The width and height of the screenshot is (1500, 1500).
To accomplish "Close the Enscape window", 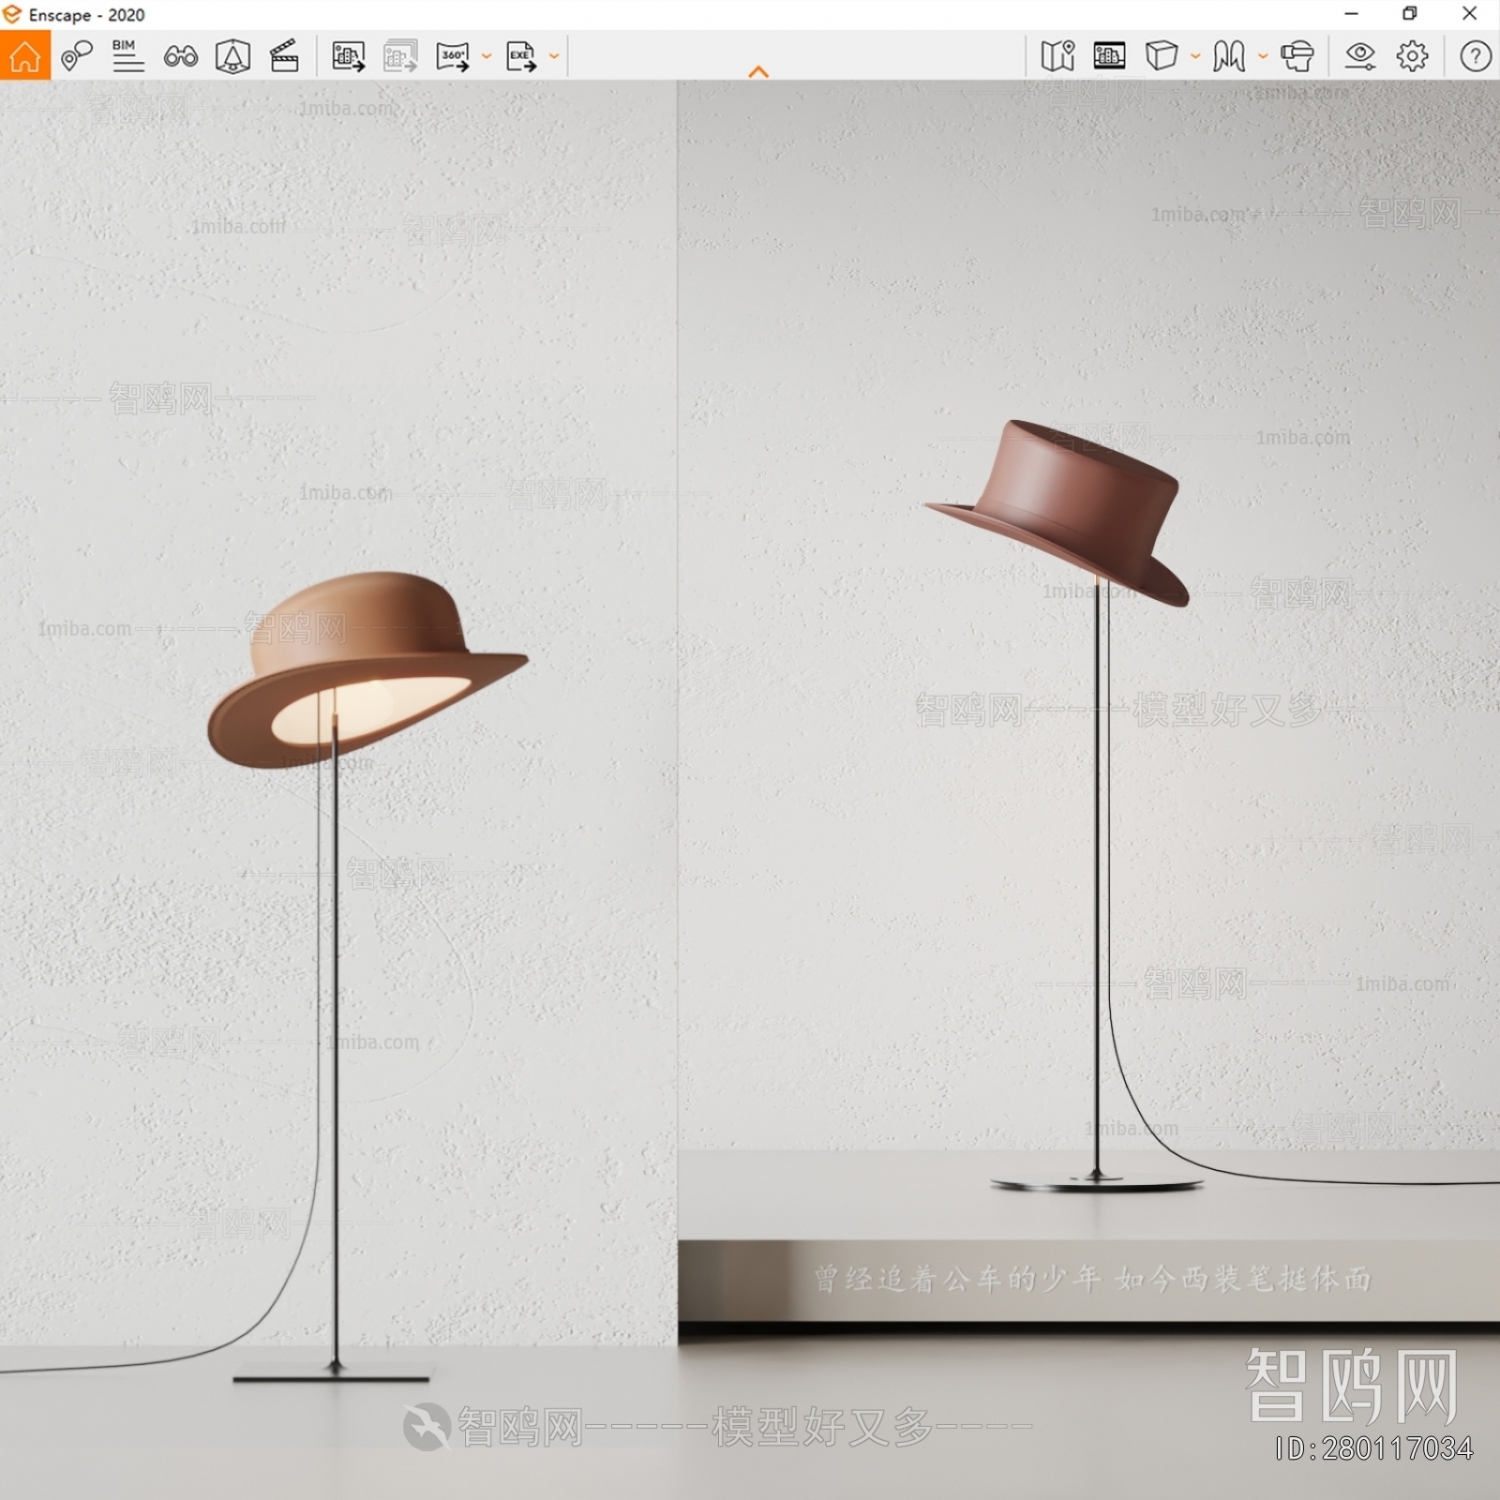I will (x=1469, y=14).
